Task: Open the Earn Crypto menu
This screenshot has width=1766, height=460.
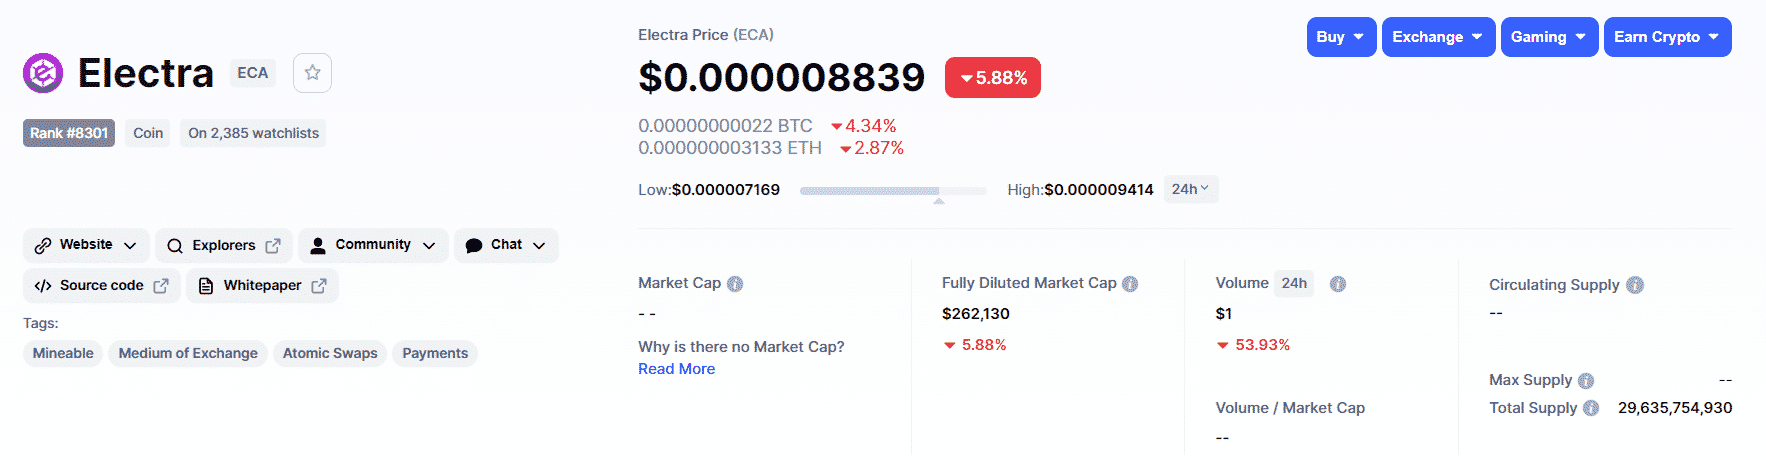Action: [x=1668, y=37]
